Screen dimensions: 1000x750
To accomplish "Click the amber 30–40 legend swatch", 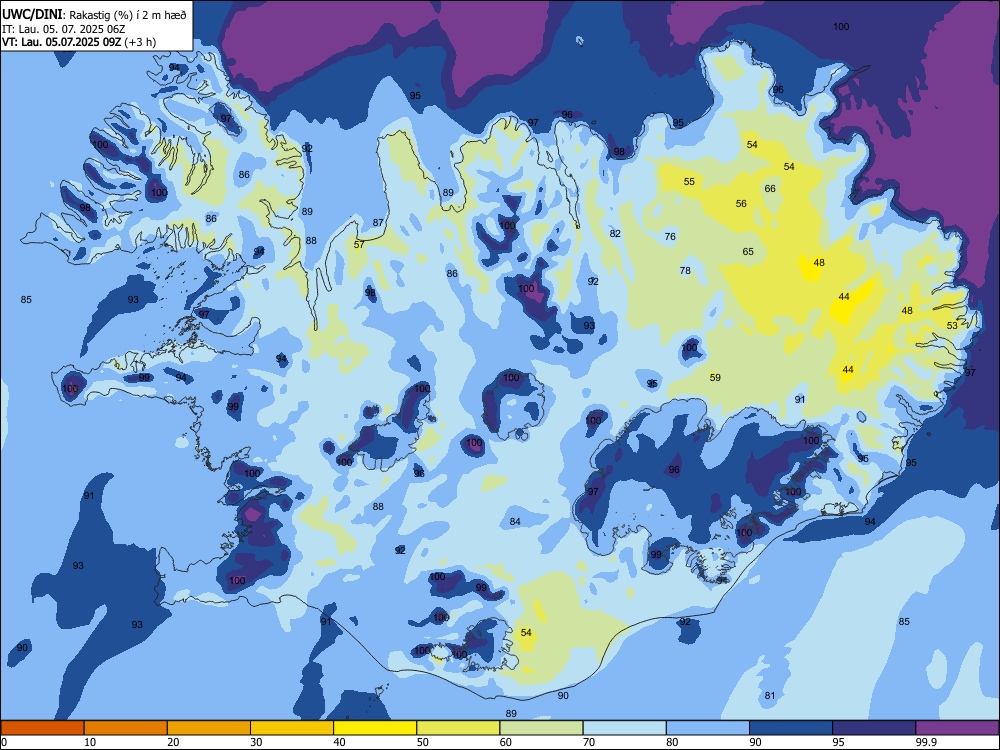I will (x=292, y=728).
